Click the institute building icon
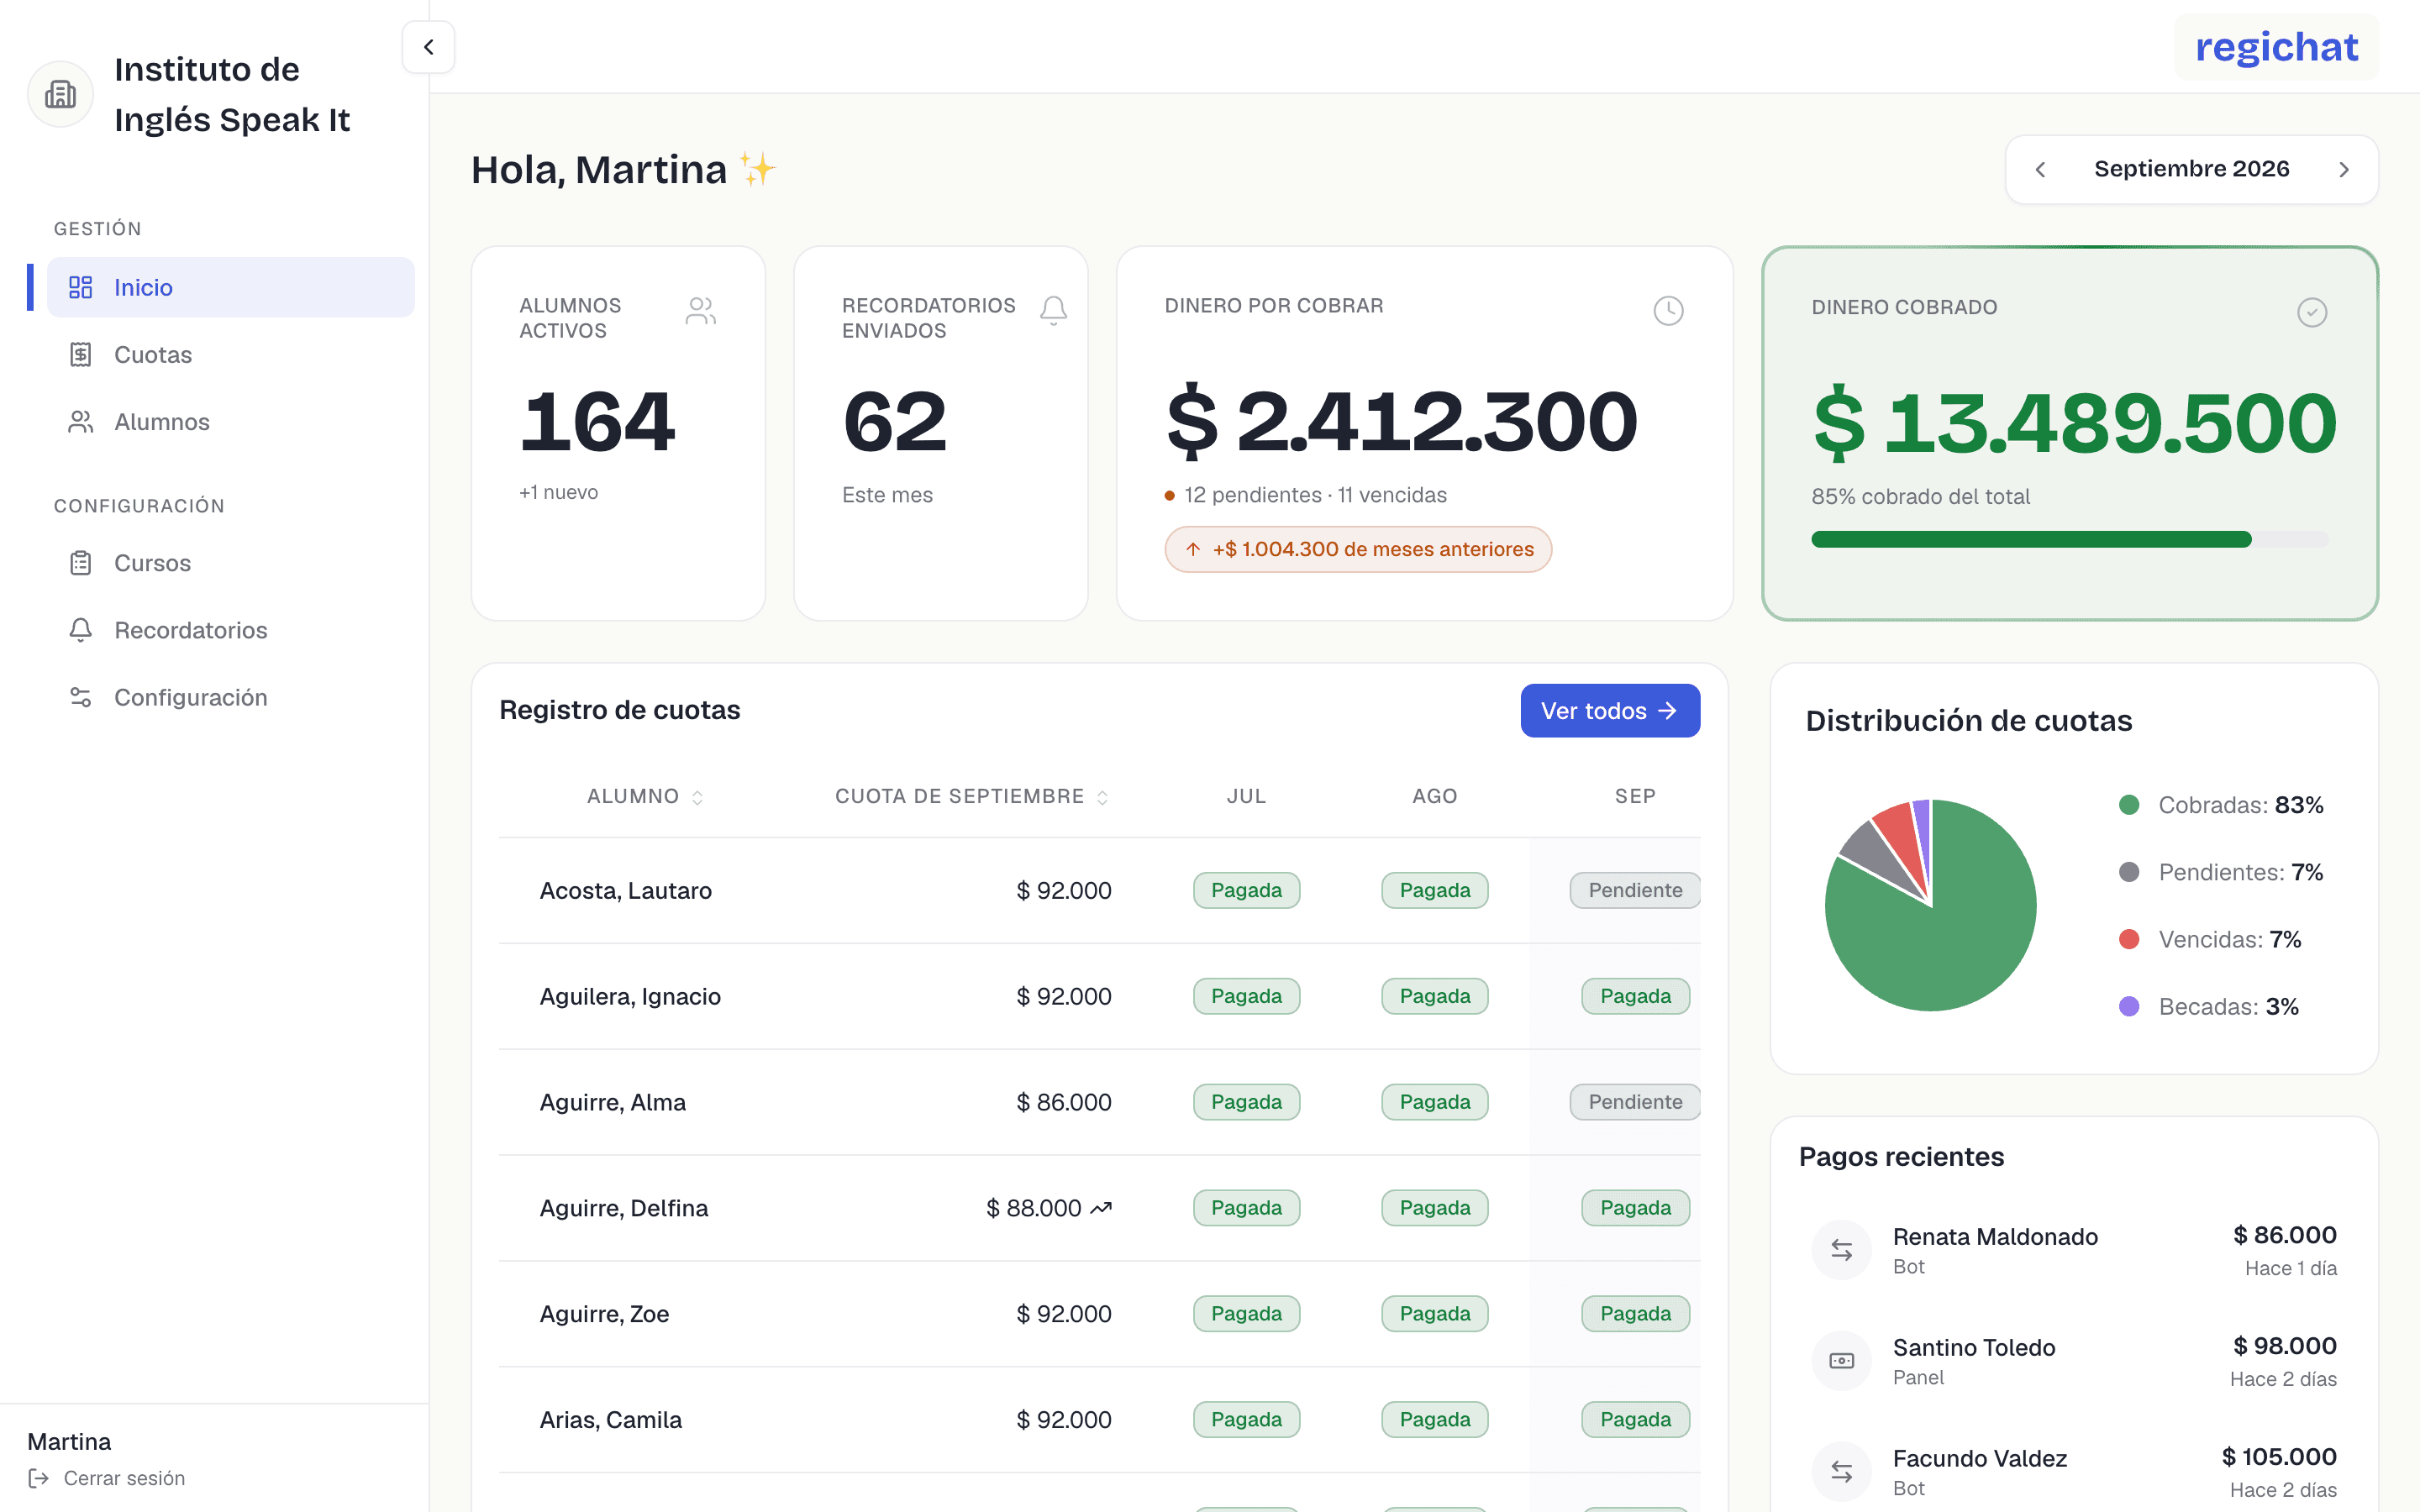 coord(60,94)
